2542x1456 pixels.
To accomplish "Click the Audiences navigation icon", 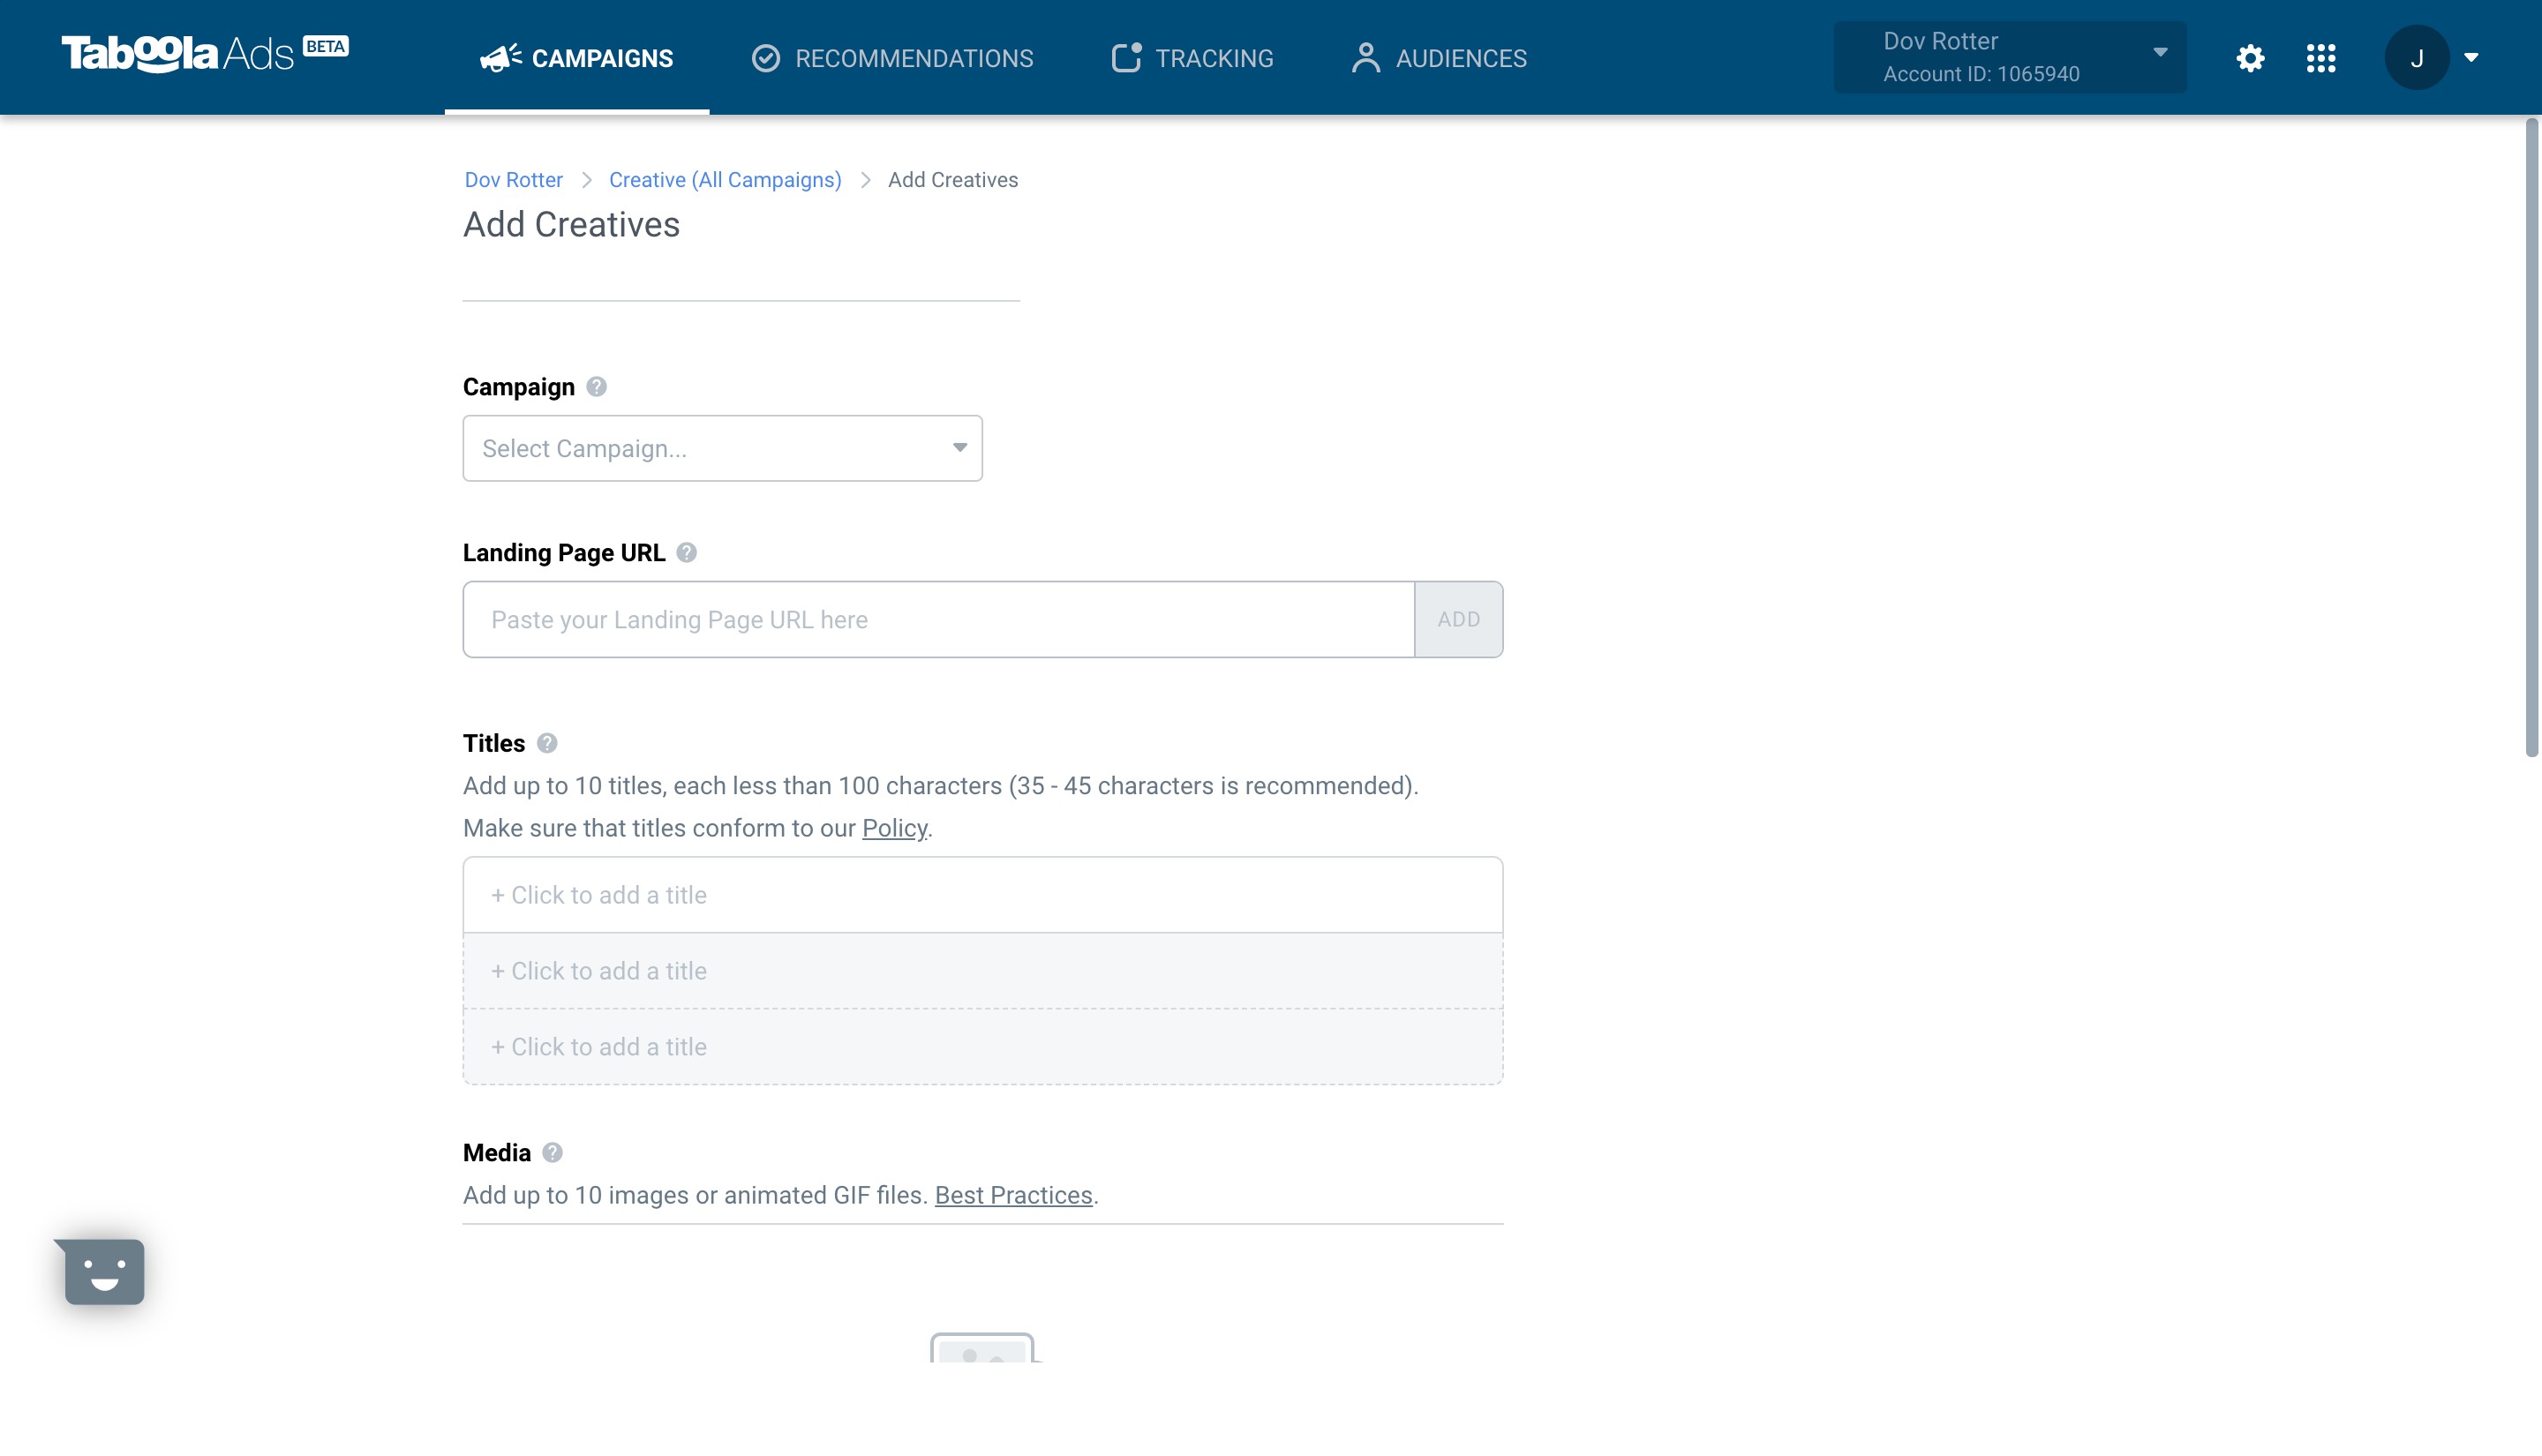I will click(1367, 57).
